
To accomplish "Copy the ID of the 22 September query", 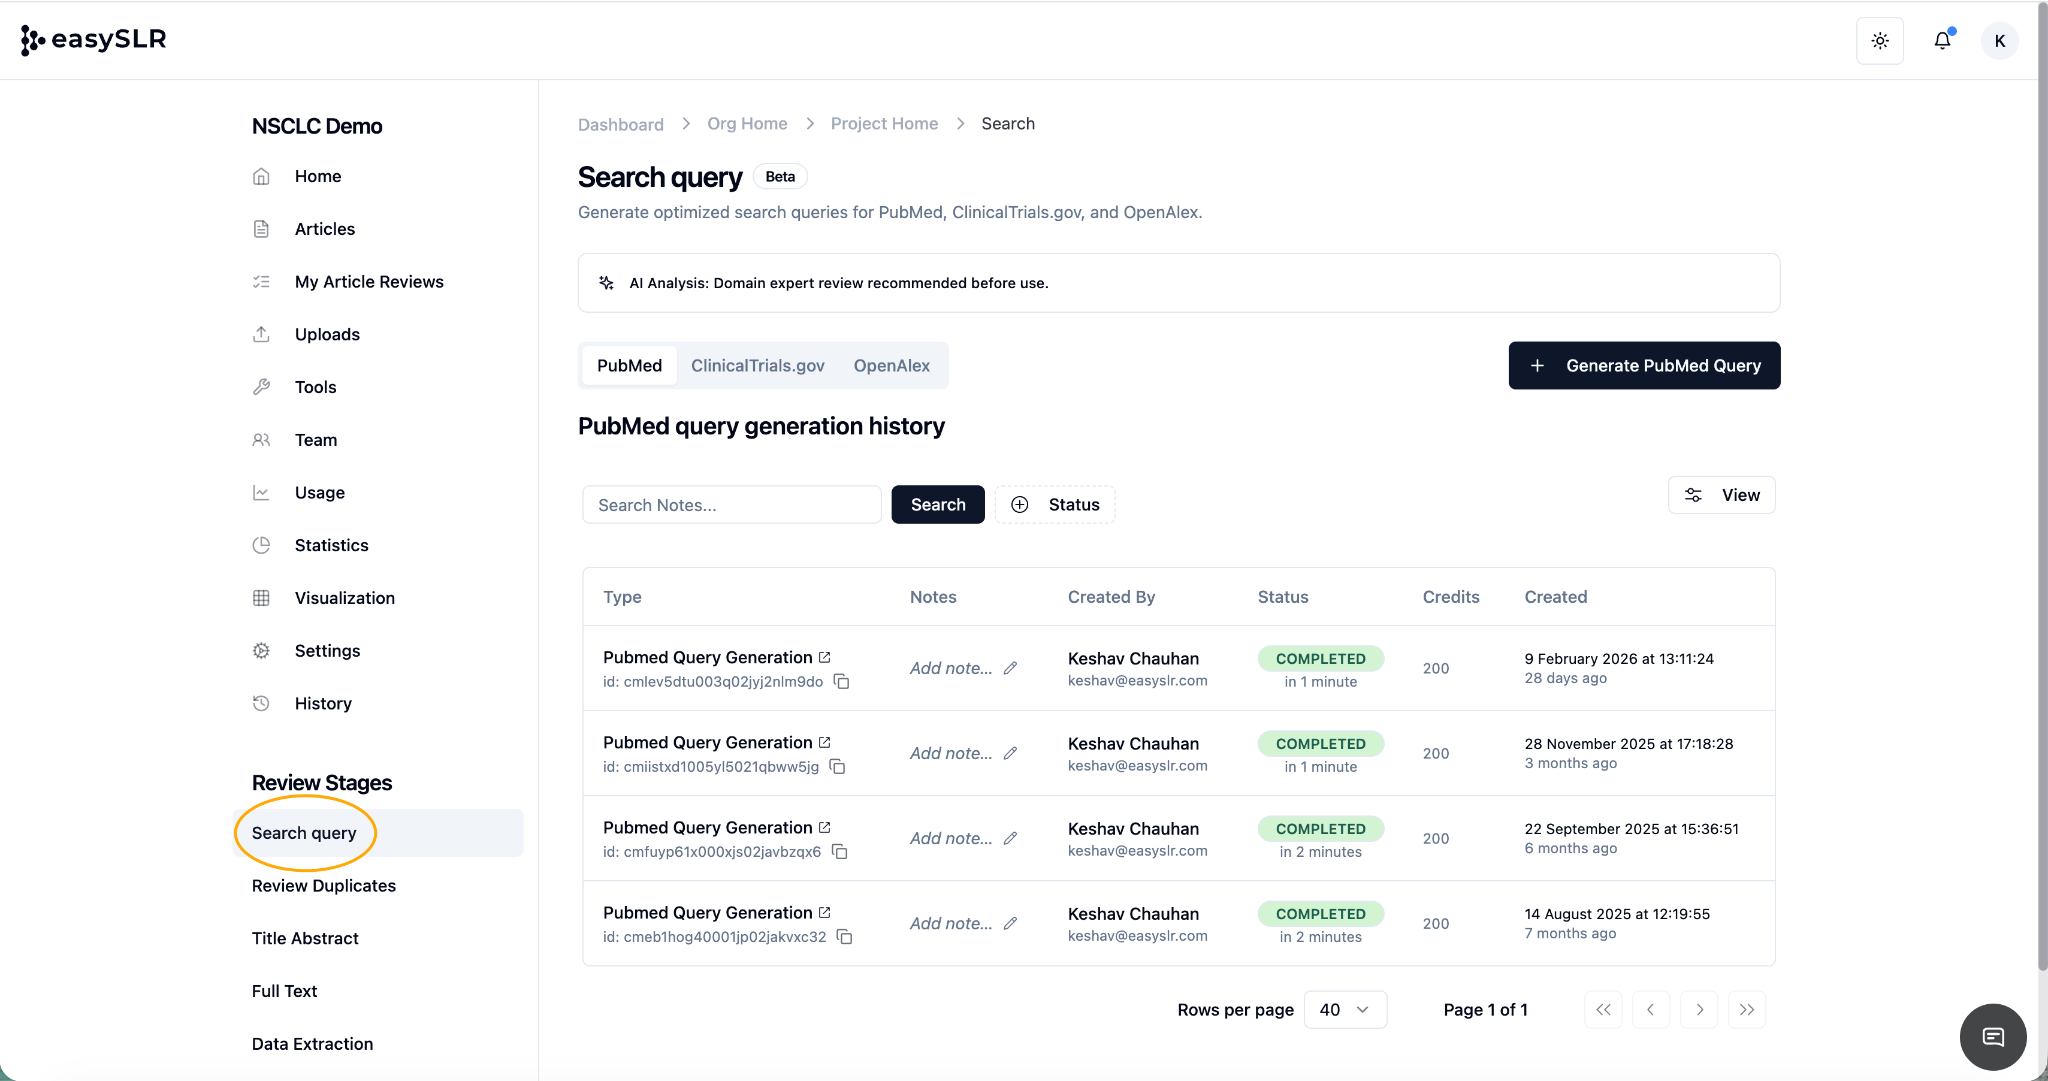I will pos(840,852).
